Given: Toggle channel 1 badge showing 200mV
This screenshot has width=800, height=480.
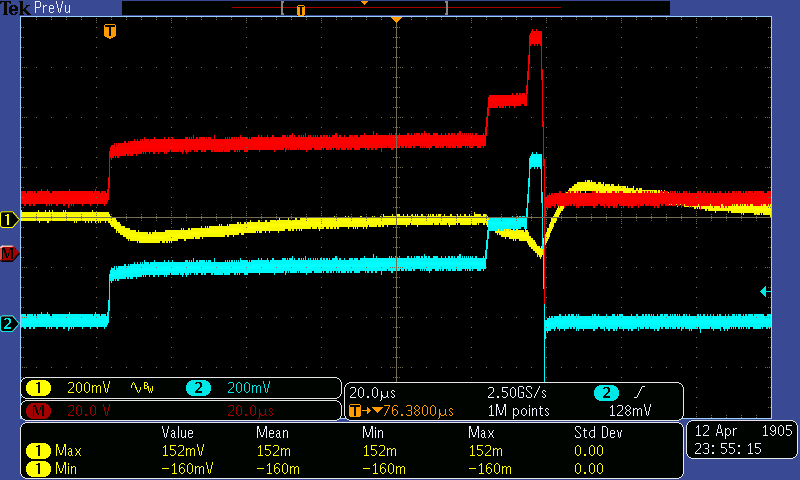Looking at the screenshot, I should point(38,388).
